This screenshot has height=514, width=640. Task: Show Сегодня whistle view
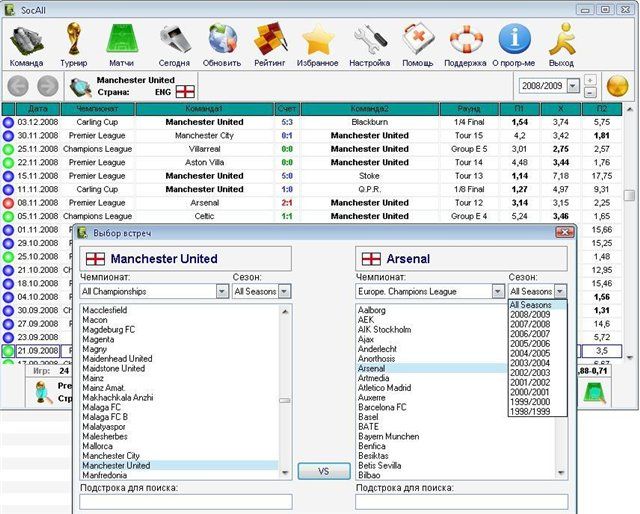[174, 45]
